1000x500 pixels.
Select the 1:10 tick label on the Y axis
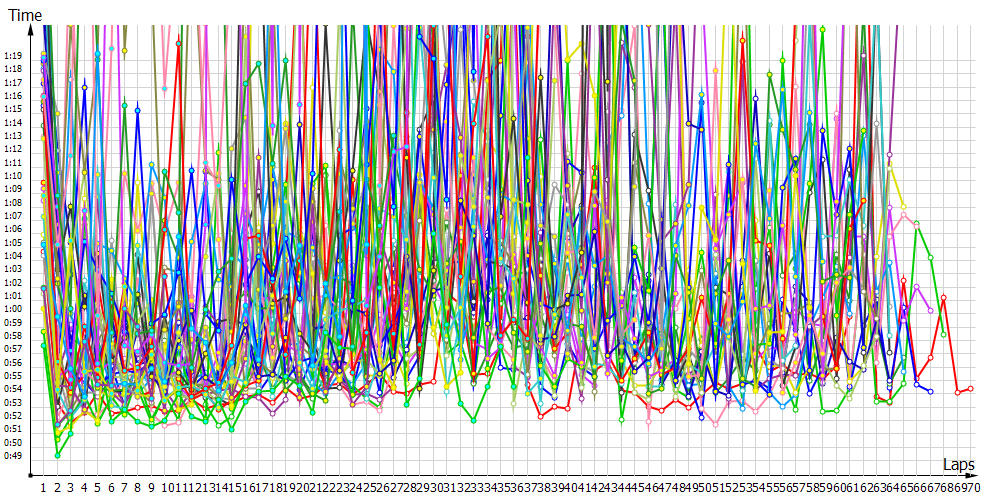[14, 176]
